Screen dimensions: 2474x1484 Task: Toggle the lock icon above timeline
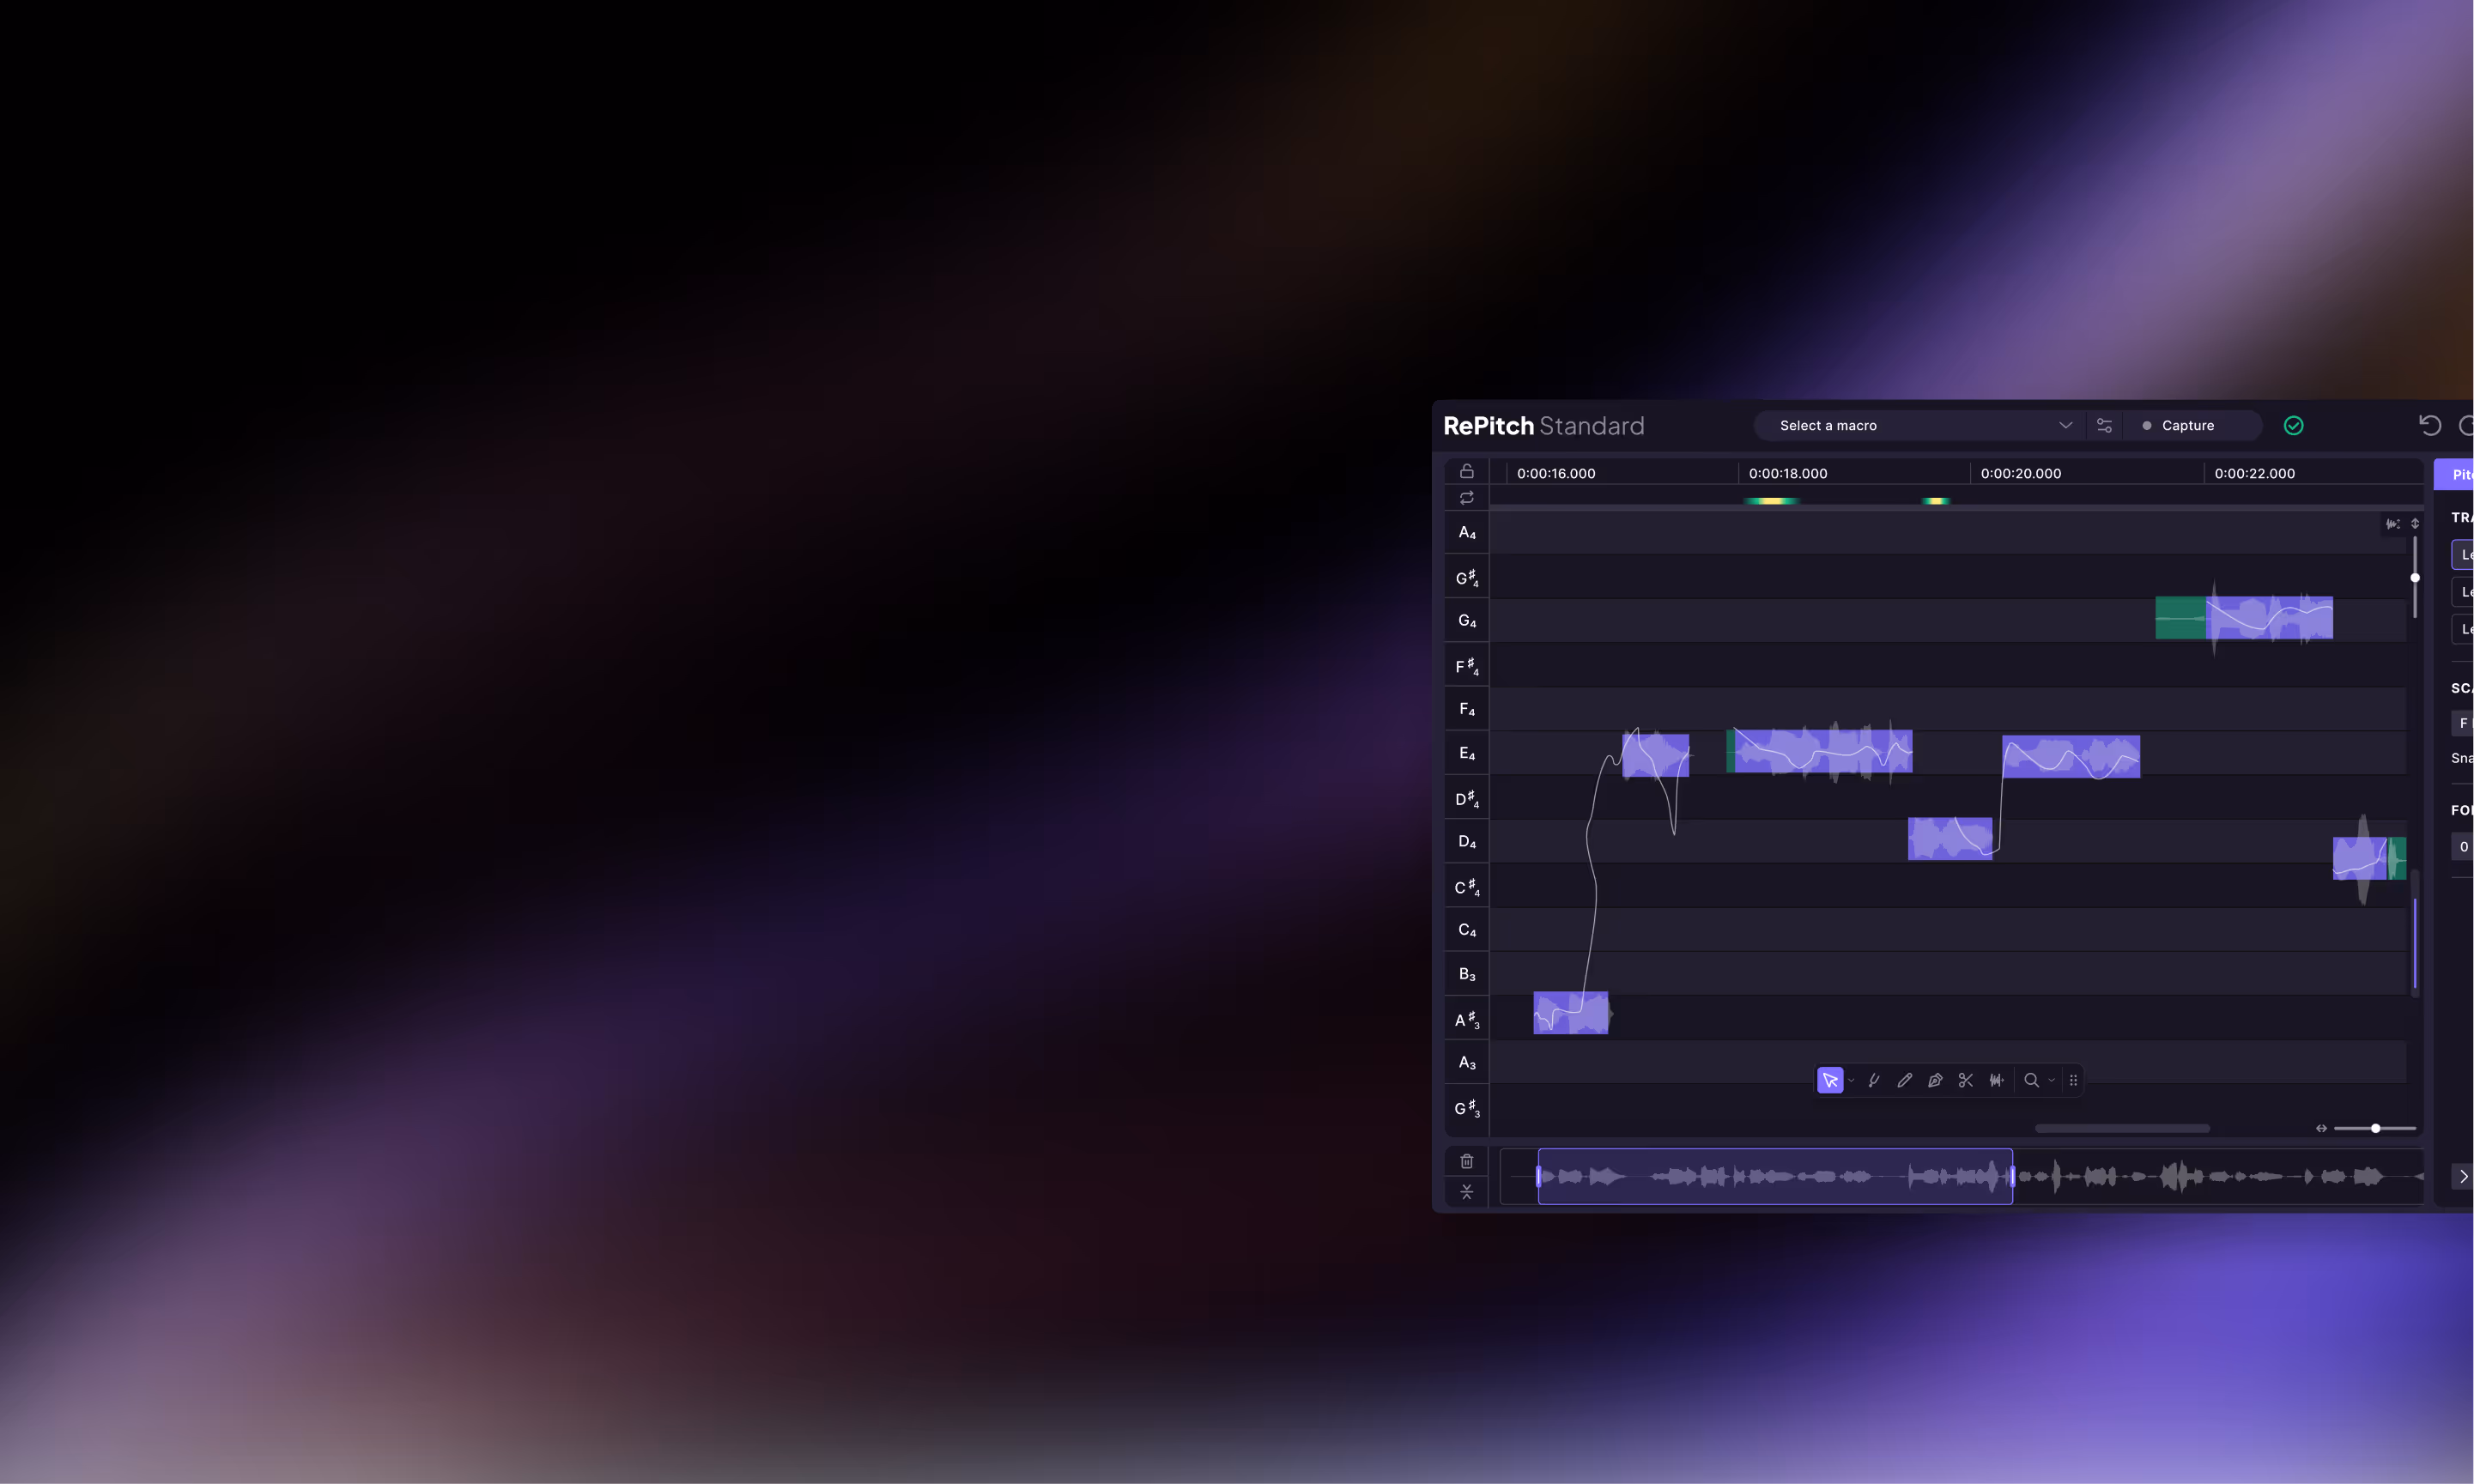tap(1466, 471)
